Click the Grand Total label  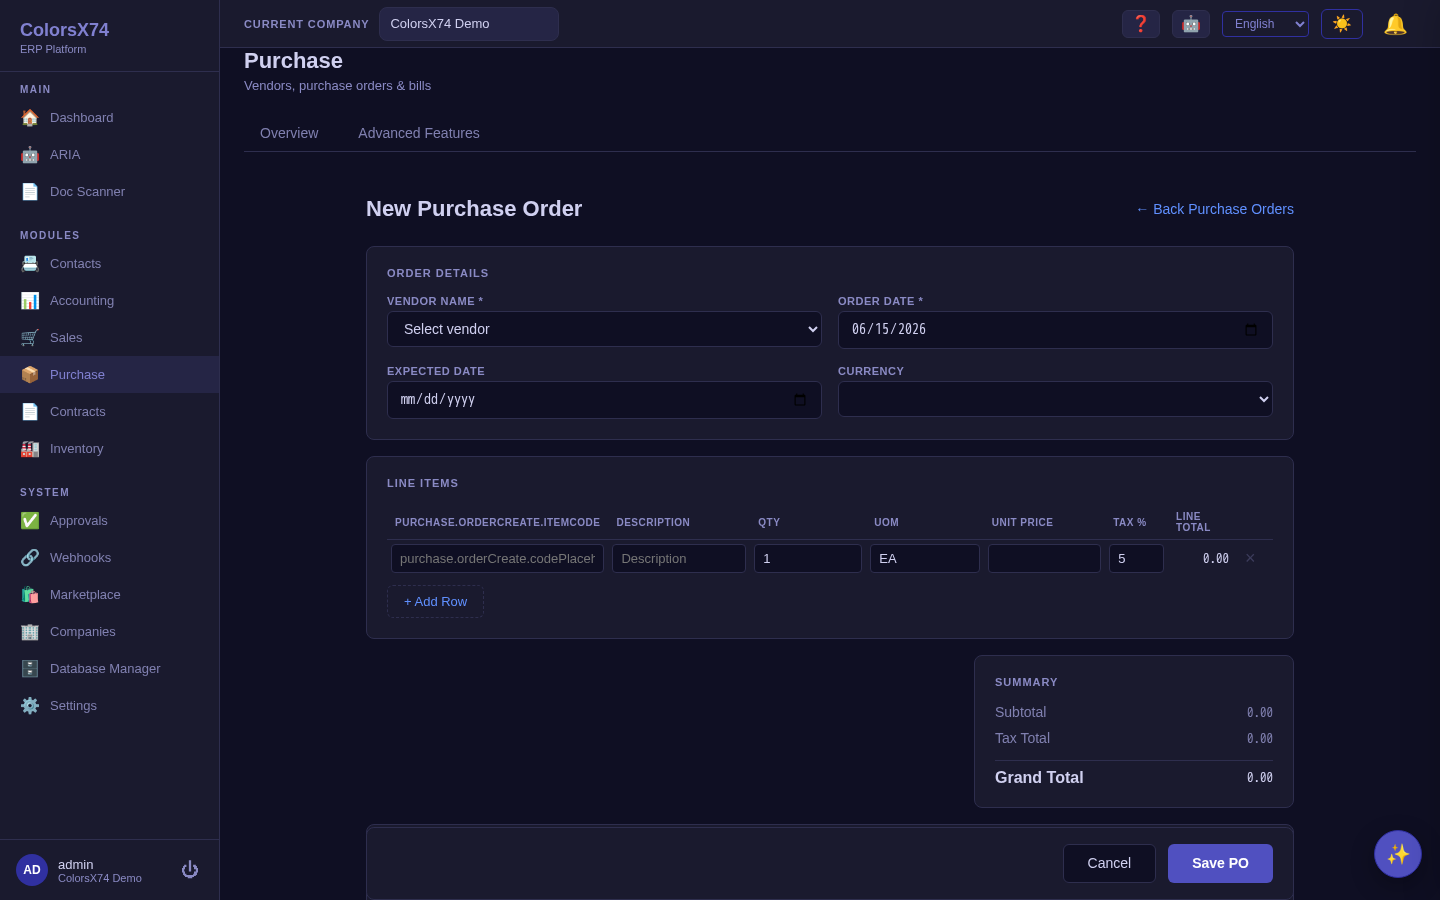point(1039,777)
